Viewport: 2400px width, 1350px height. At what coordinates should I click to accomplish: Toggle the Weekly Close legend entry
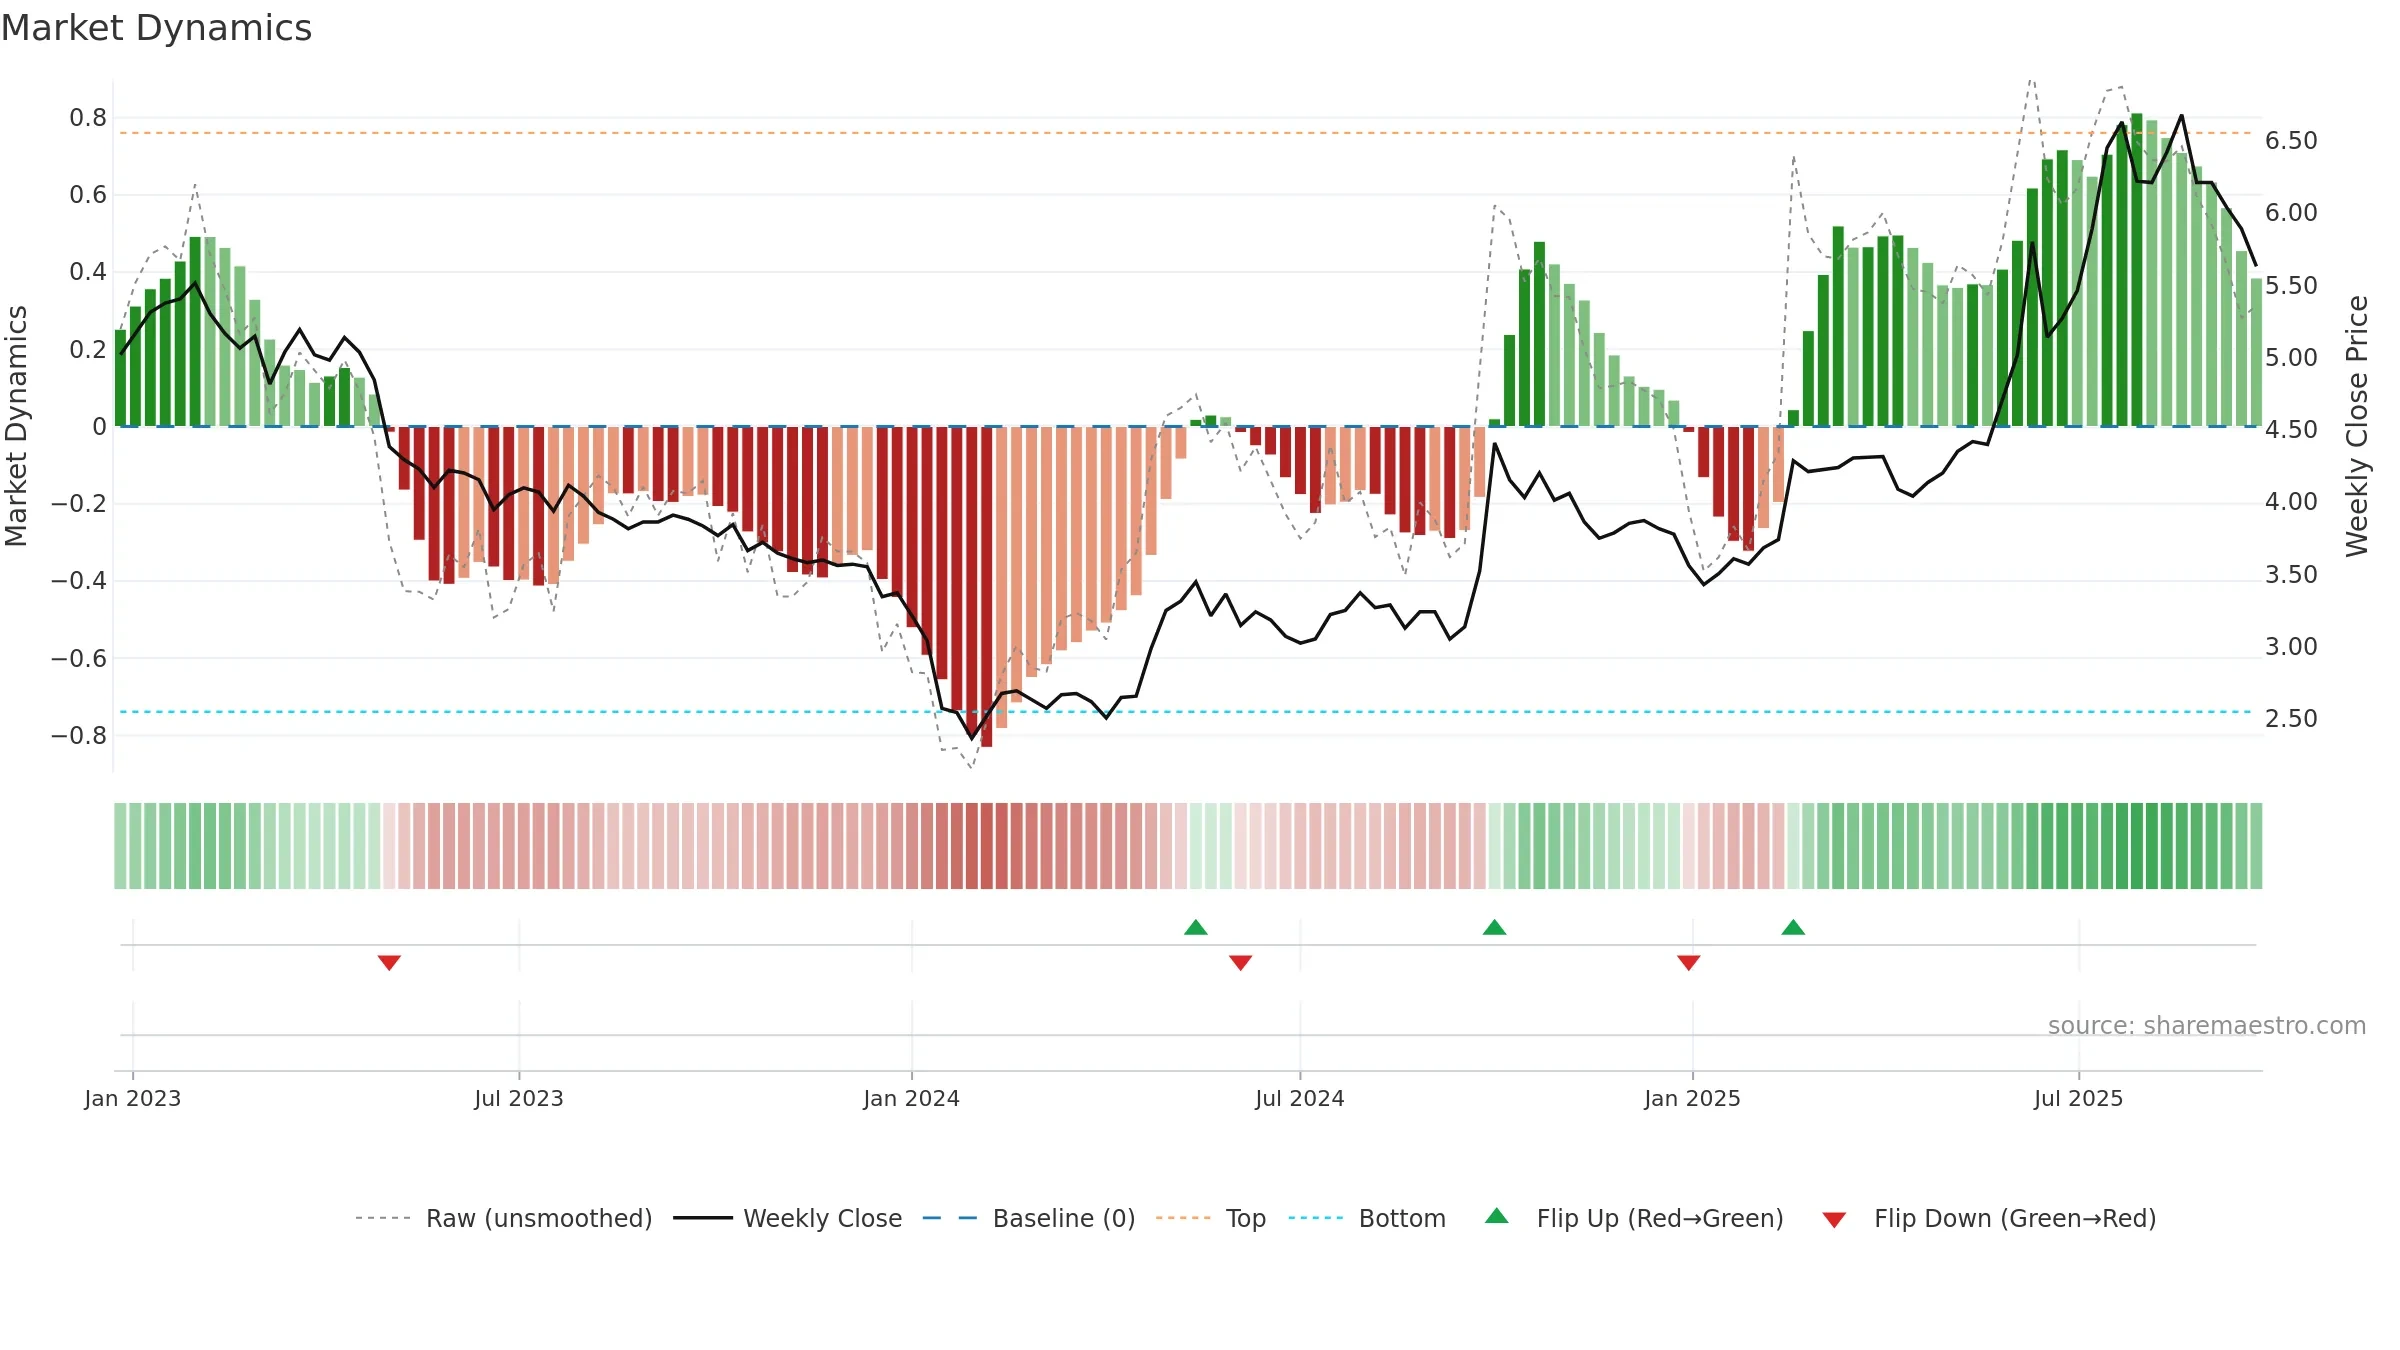pos(788,1218)
